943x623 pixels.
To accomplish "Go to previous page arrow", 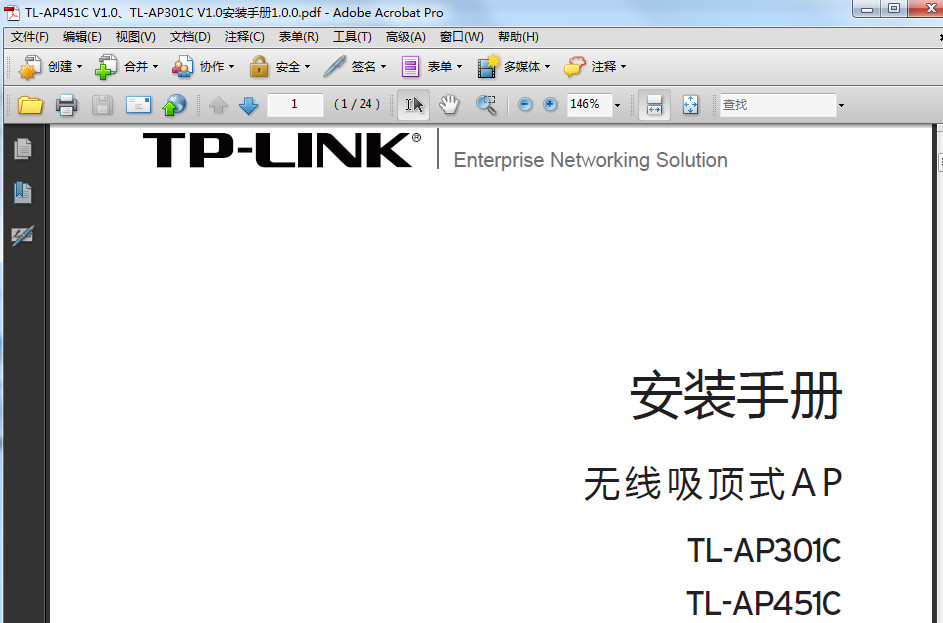I will click(218, 105).
